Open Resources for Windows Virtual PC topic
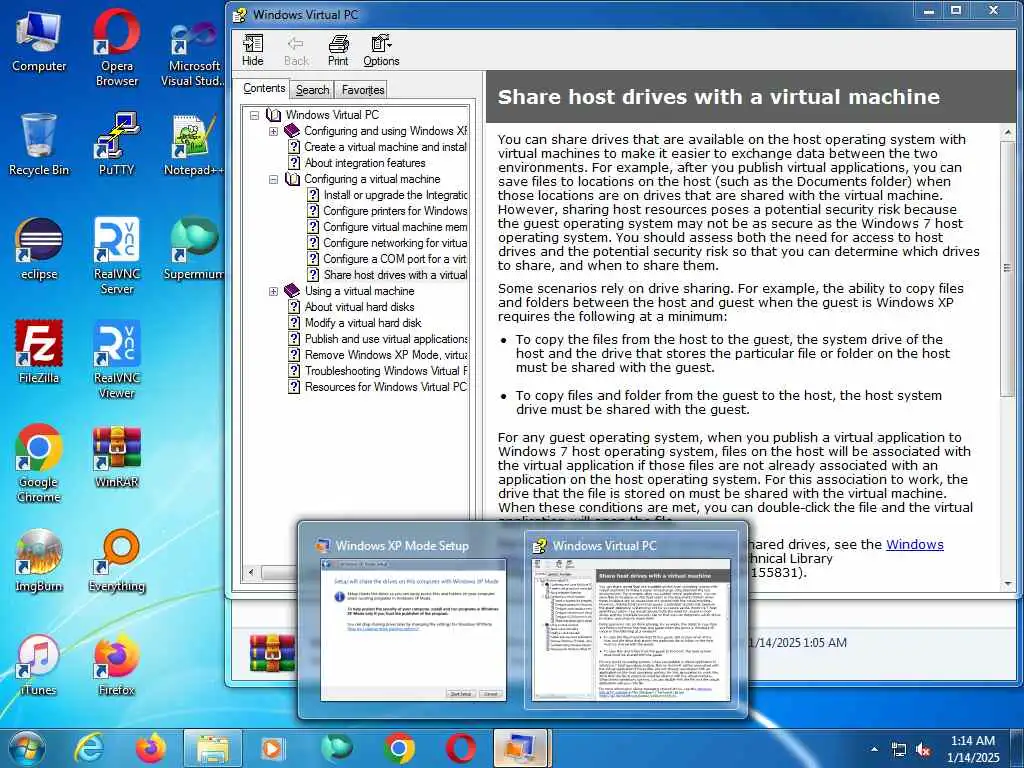The width and height of the screenshot is (1024, 768). pyautogui.click(x=378, y=387)
